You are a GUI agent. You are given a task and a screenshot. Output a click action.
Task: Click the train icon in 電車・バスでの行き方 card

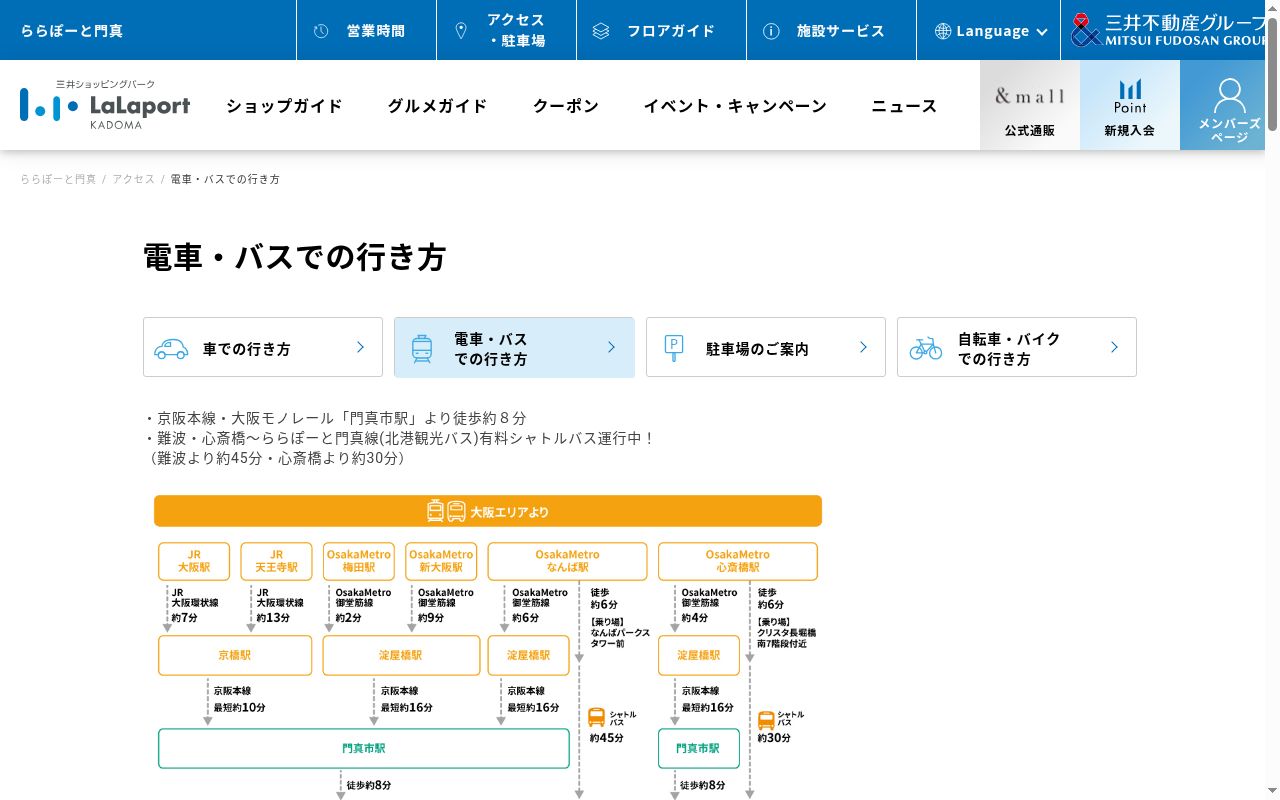[422, 348]
